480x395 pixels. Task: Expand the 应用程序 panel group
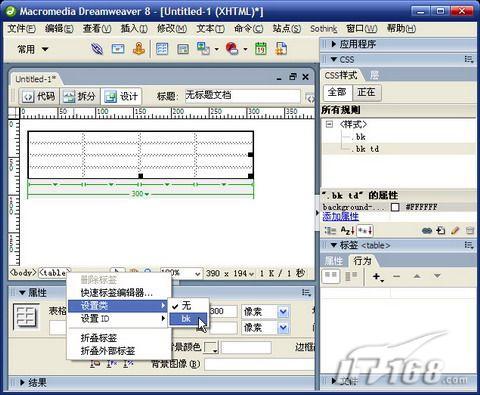(334, 44)
